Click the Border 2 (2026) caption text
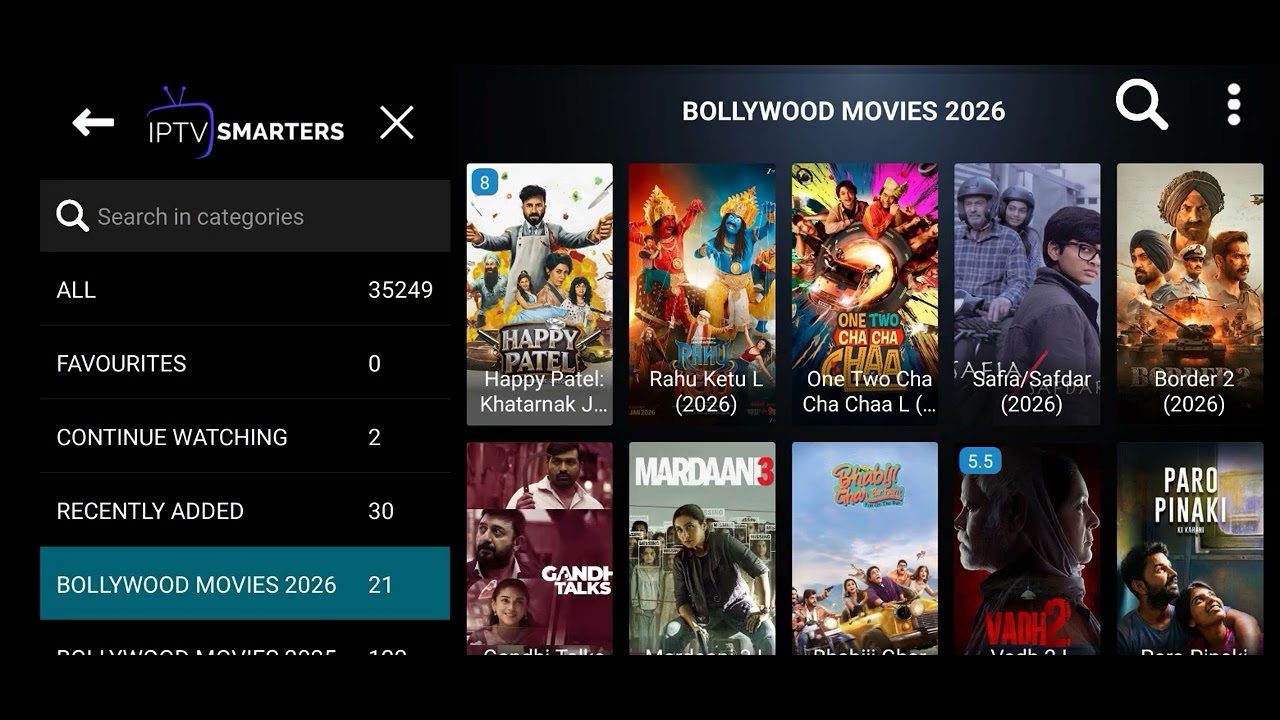This screenshot has height=720, width=1280. (1194, 392)
